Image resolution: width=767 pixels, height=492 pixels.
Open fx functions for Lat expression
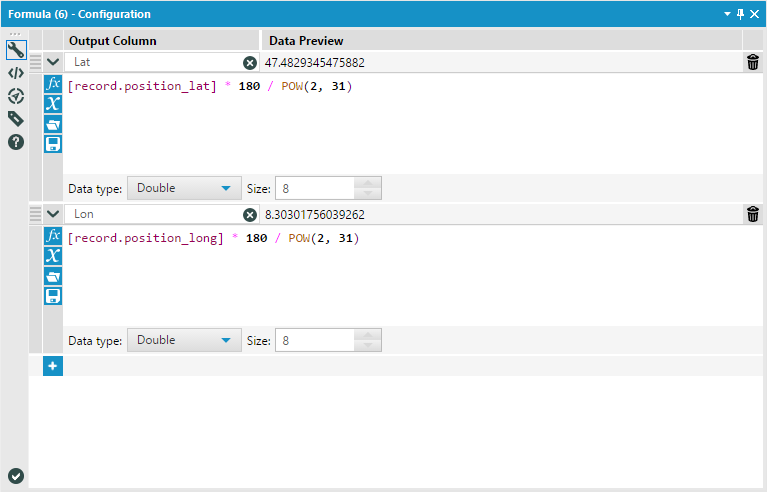53,84
